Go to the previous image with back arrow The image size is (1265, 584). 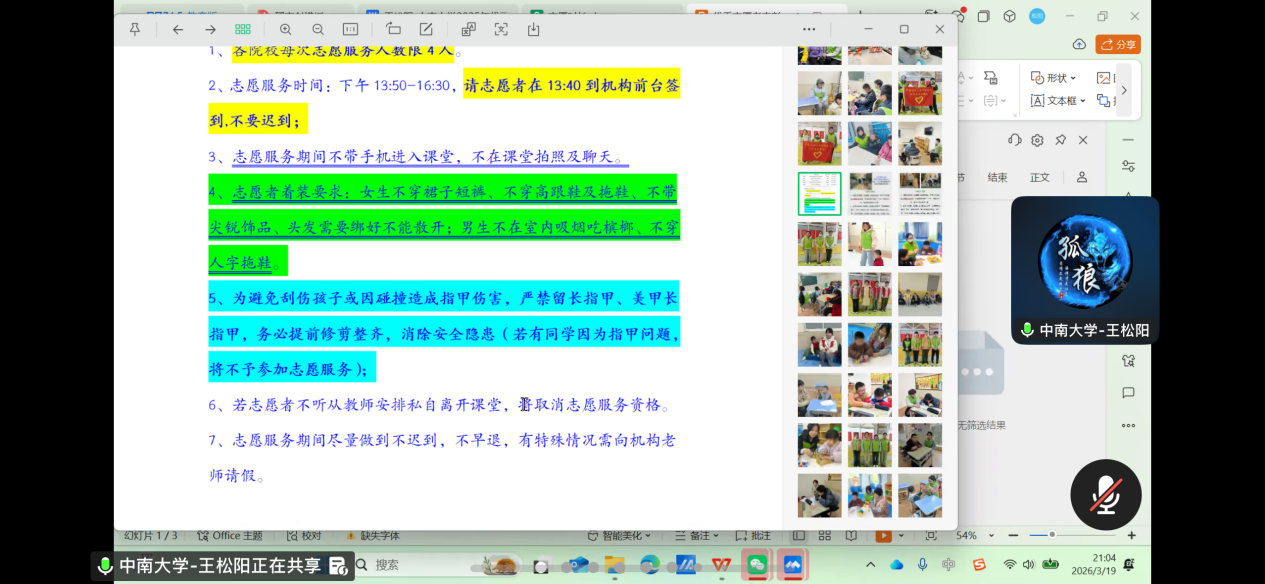pyautogui.click(x=178, y=30)
